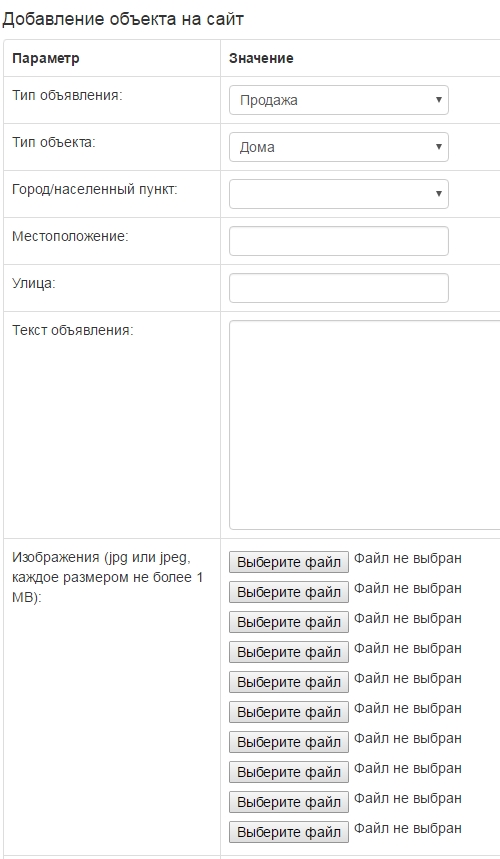The height and width of the screenshot is (859, 500).
Task: Click inside the Текст объявления text area
Action: (x=365, y=425)
